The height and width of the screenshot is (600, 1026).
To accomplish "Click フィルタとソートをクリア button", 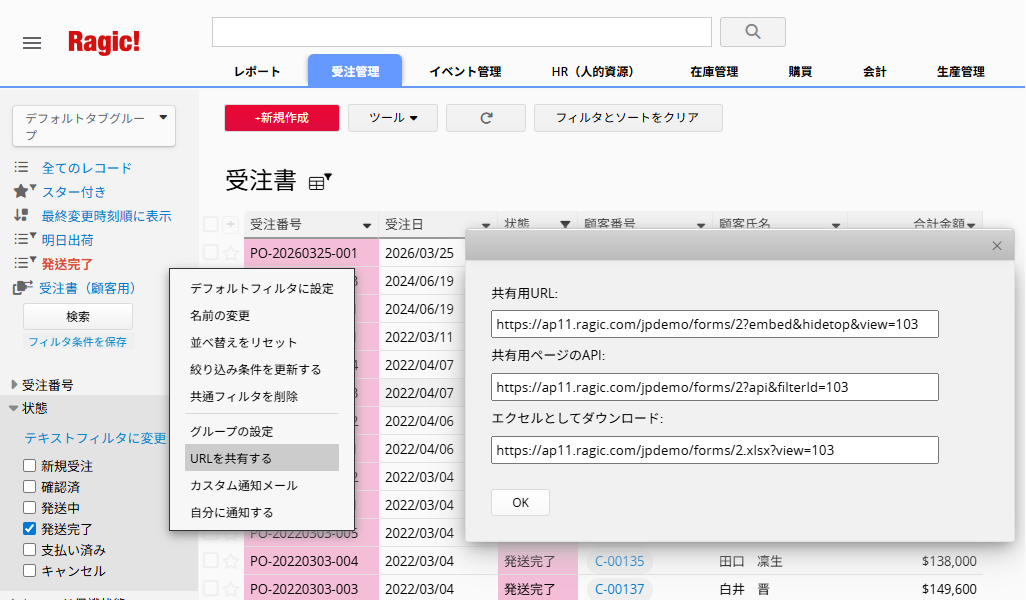I will (x=628, y=118).
